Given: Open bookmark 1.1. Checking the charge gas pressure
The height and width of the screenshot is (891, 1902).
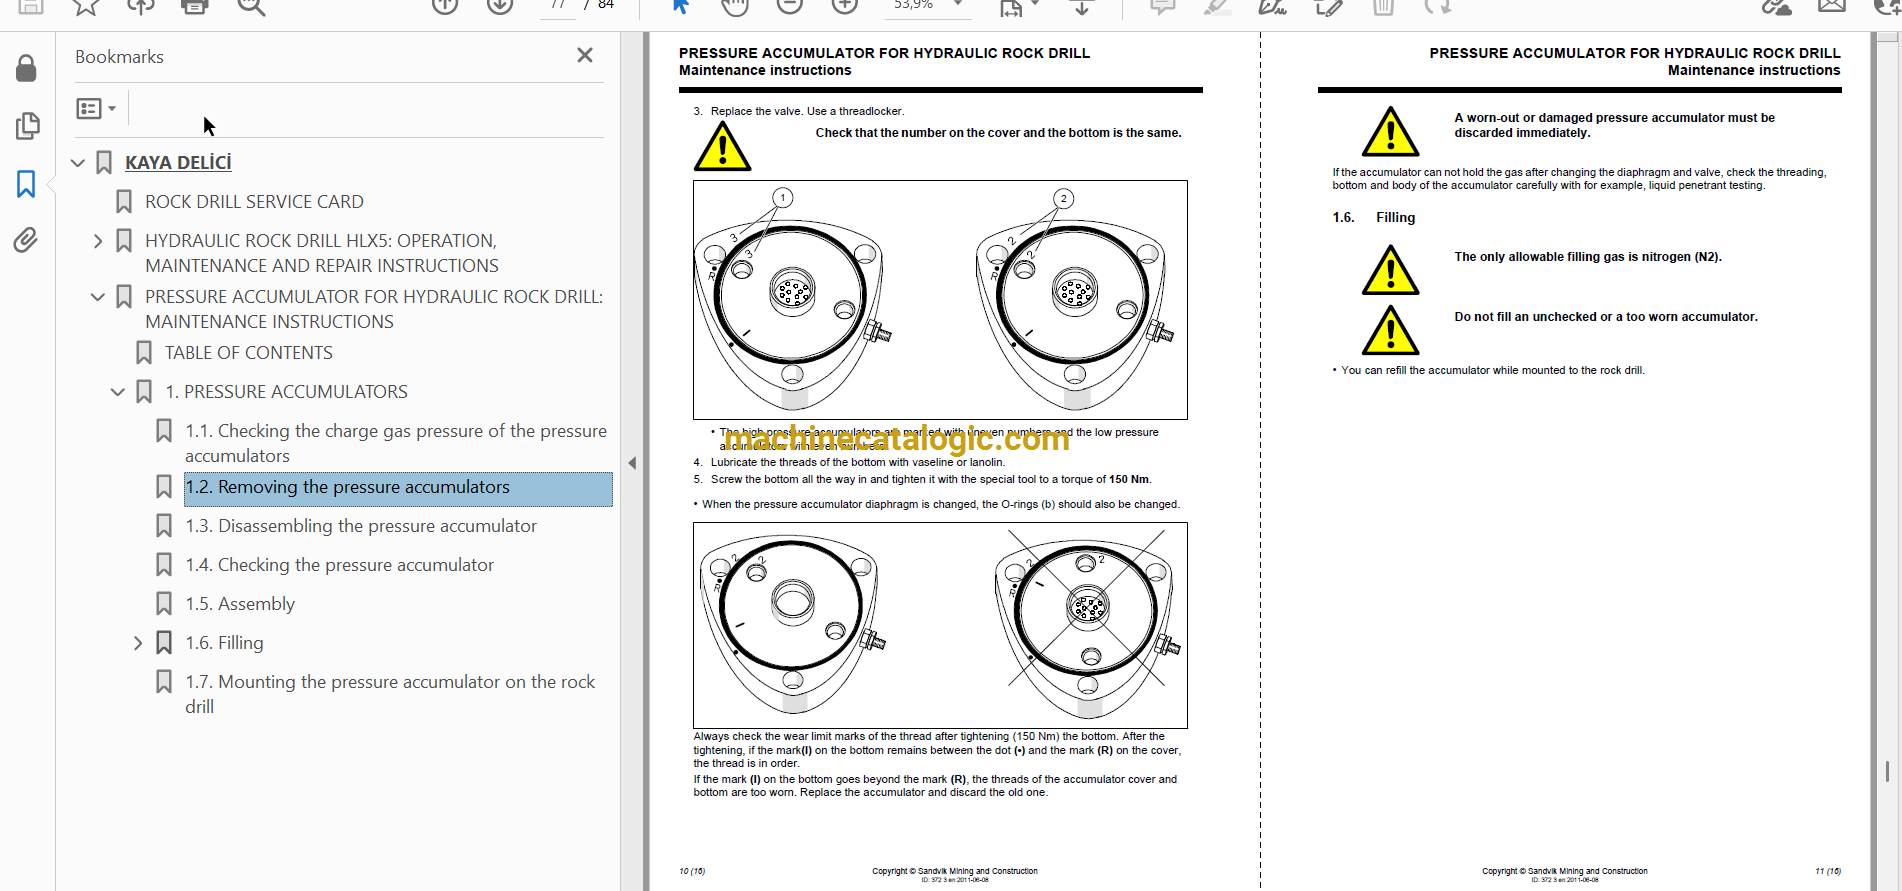Looking at the screenshot, I should coord(396,443).
